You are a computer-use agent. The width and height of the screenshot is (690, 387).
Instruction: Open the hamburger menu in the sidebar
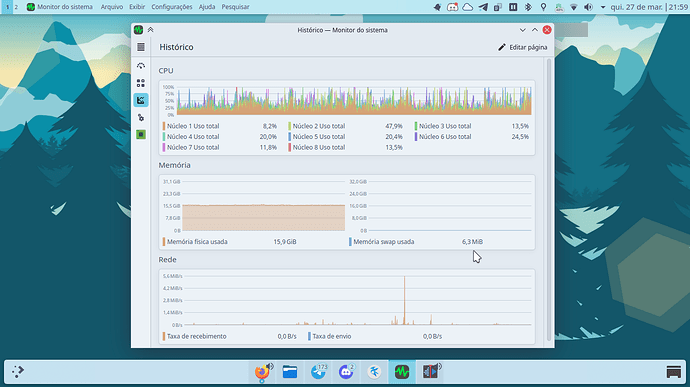[x=141, y=47]
